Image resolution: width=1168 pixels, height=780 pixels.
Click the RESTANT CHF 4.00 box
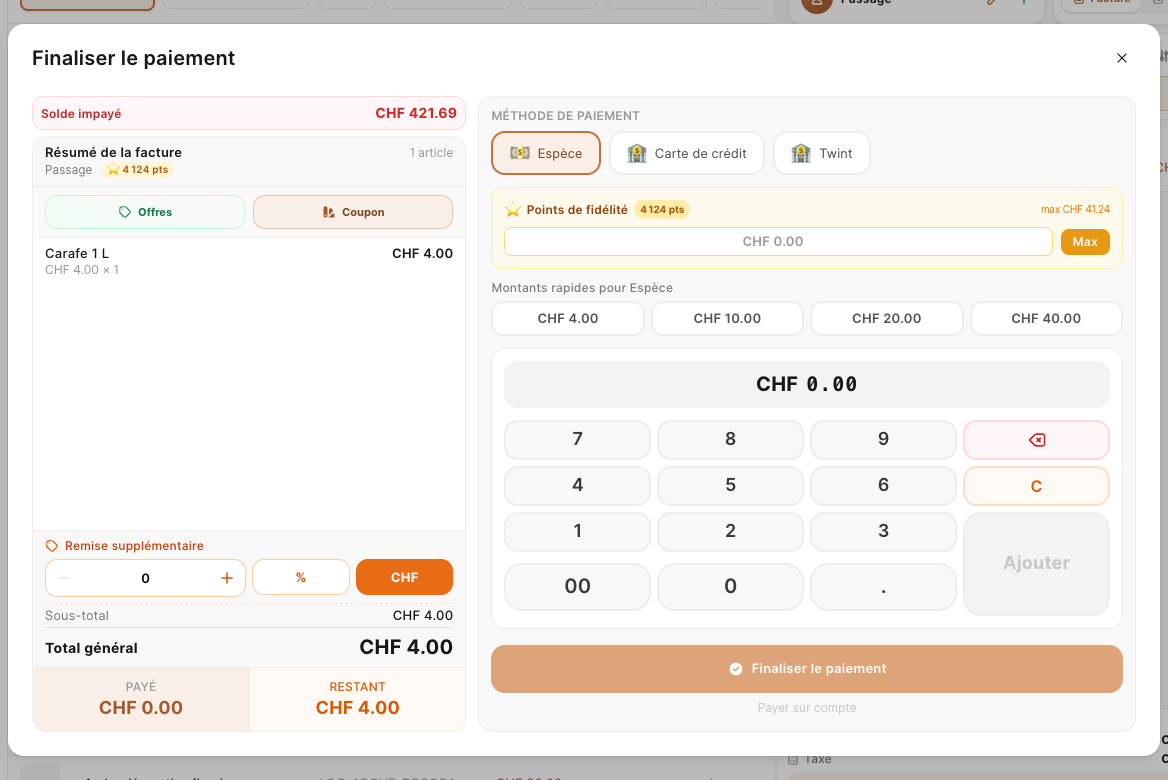358,699
